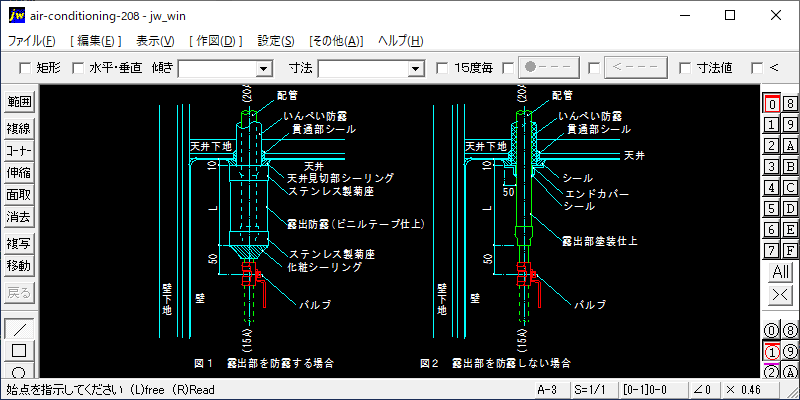
Task: Click the A-3 paper size field
Action: pos(547,389)
